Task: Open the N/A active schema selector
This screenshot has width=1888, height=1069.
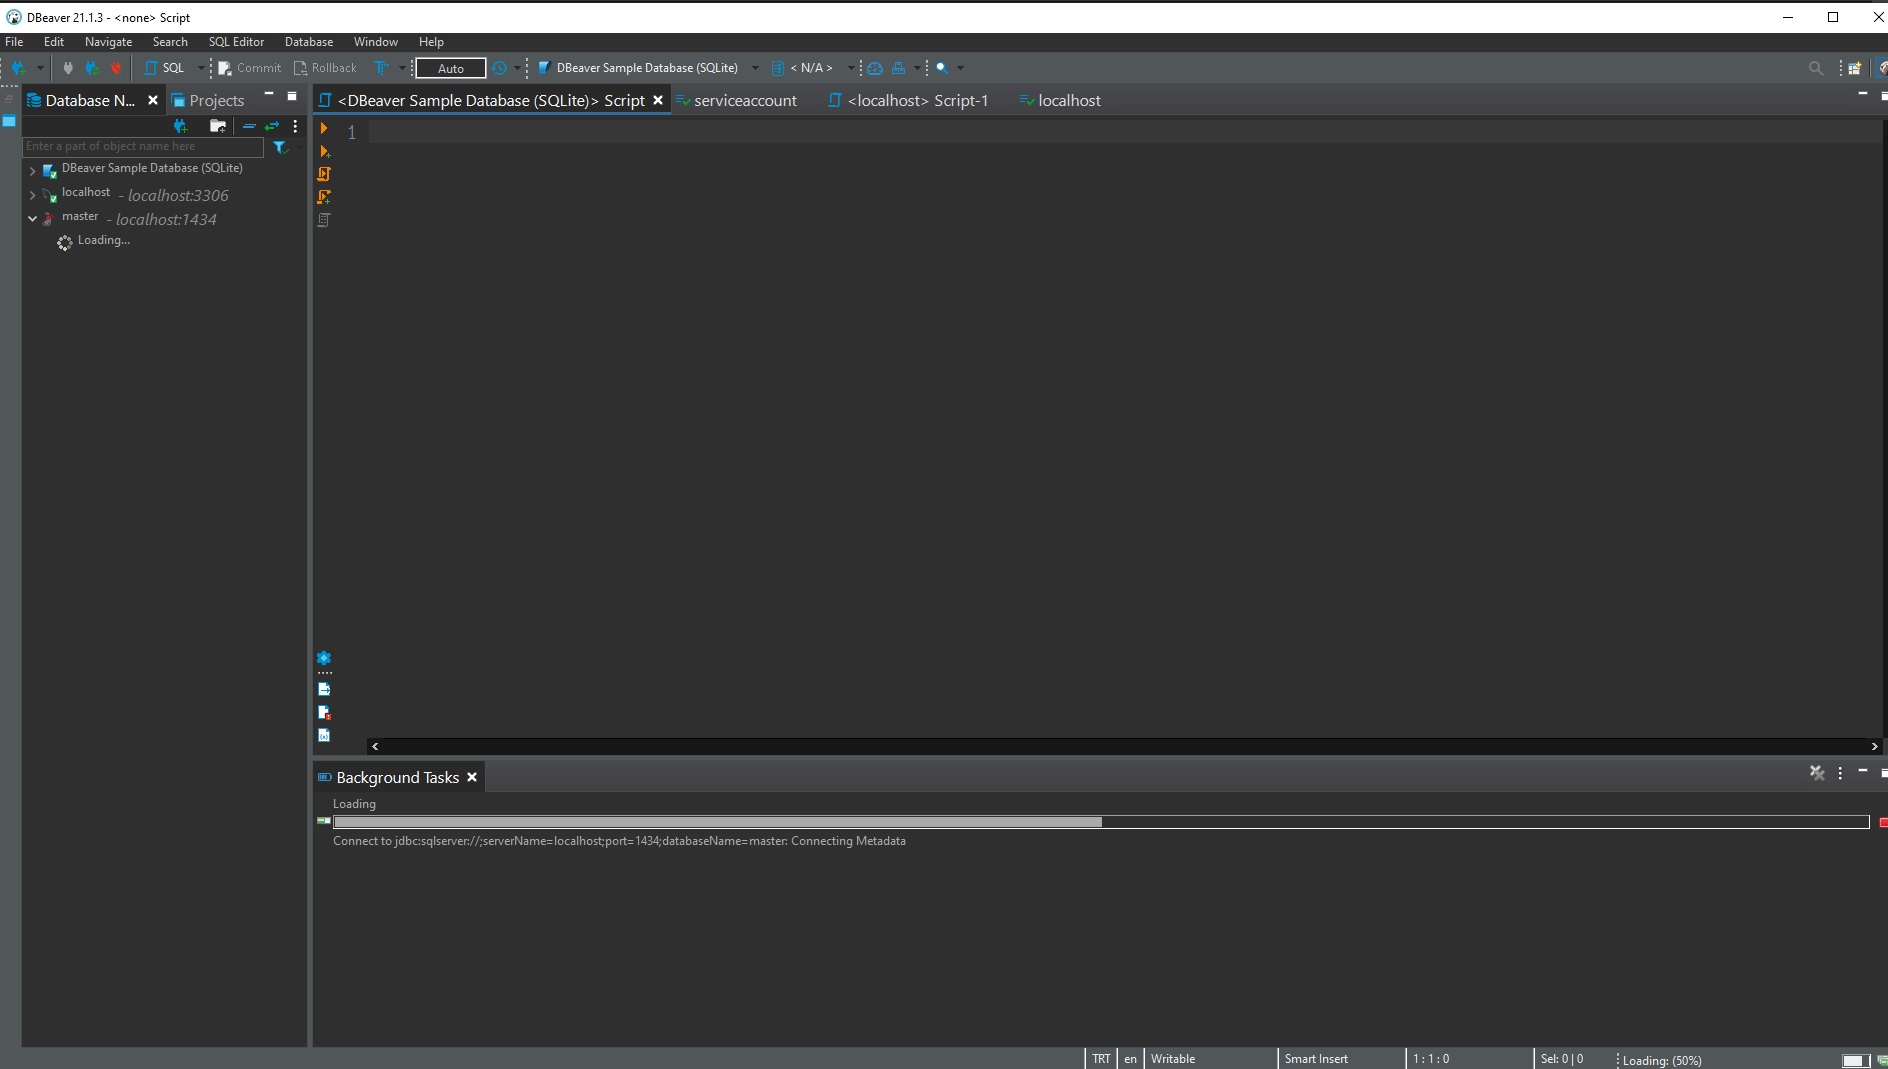Action: [812, 68]
